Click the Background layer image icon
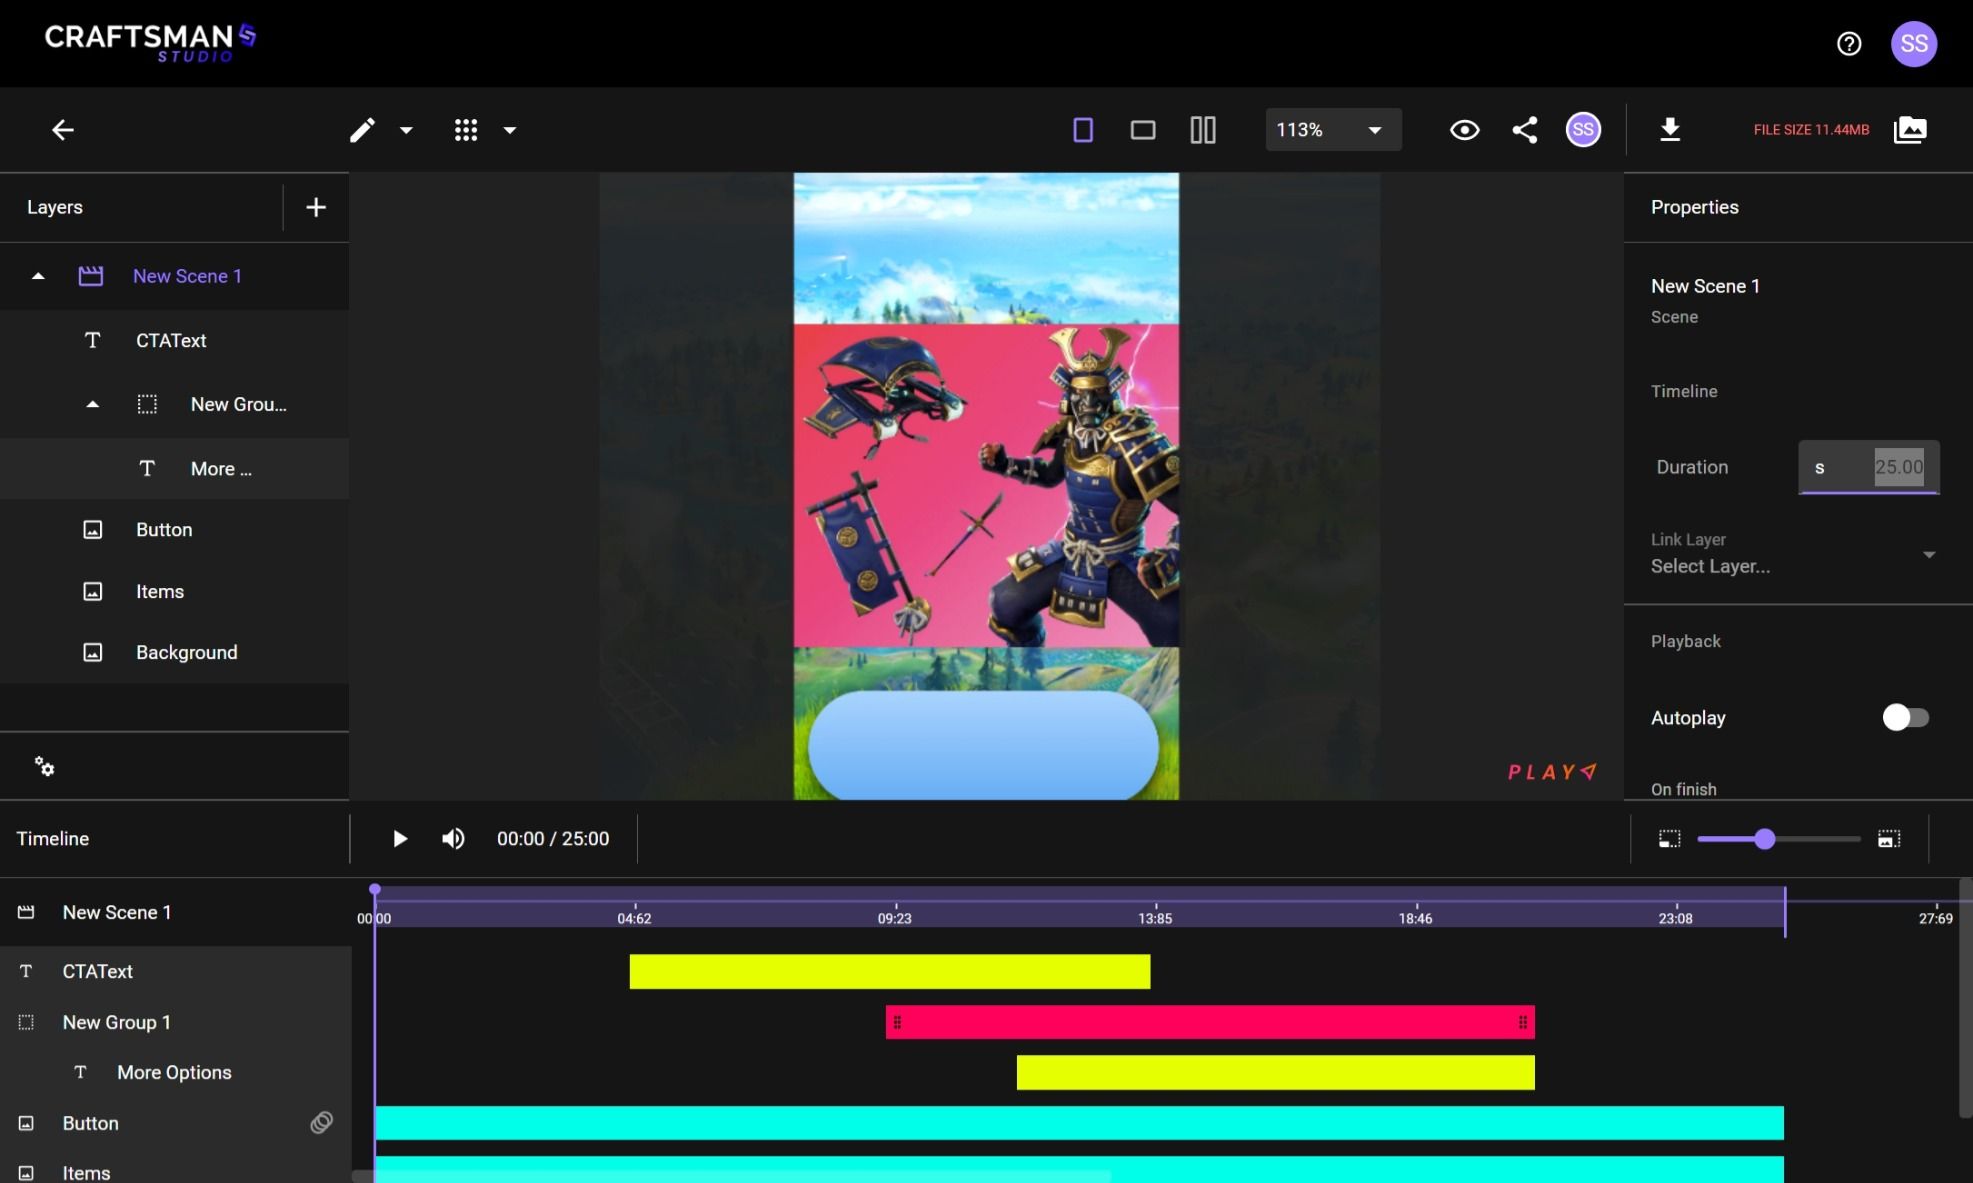 92,653
